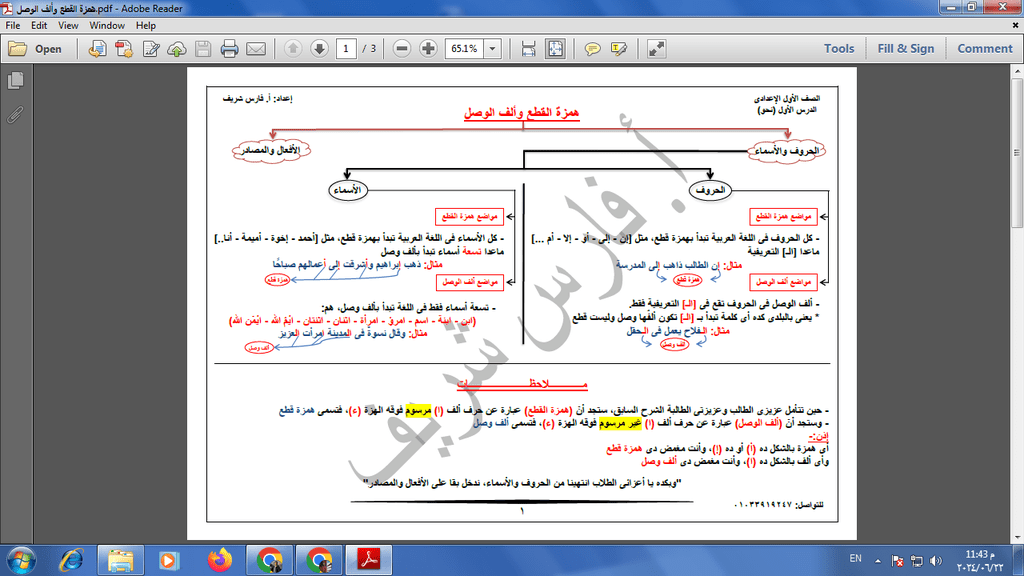Click the network tray icon

(x=917, y=561)
